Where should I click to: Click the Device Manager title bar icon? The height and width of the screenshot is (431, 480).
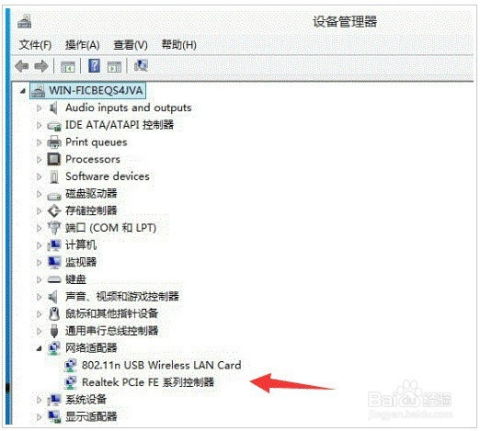tap(24, 21)
